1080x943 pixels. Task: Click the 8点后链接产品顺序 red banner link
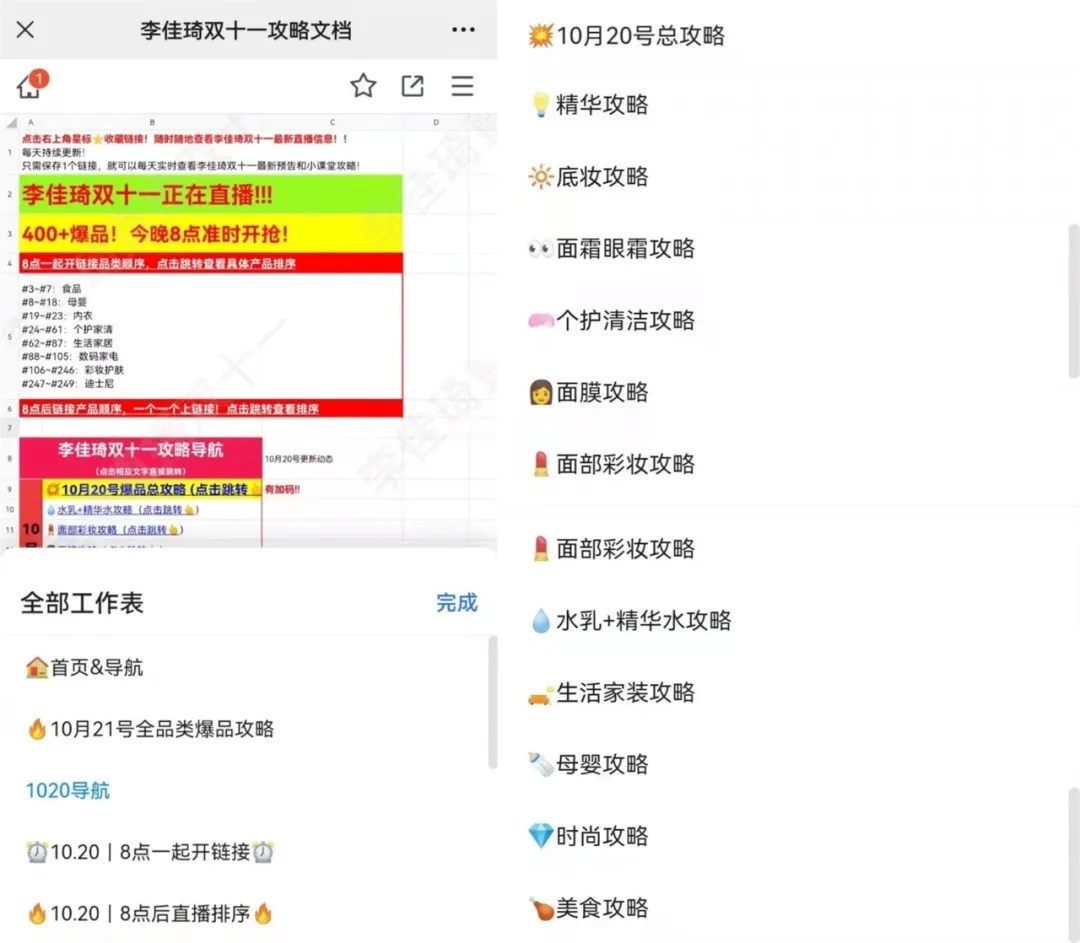point(211,408)
